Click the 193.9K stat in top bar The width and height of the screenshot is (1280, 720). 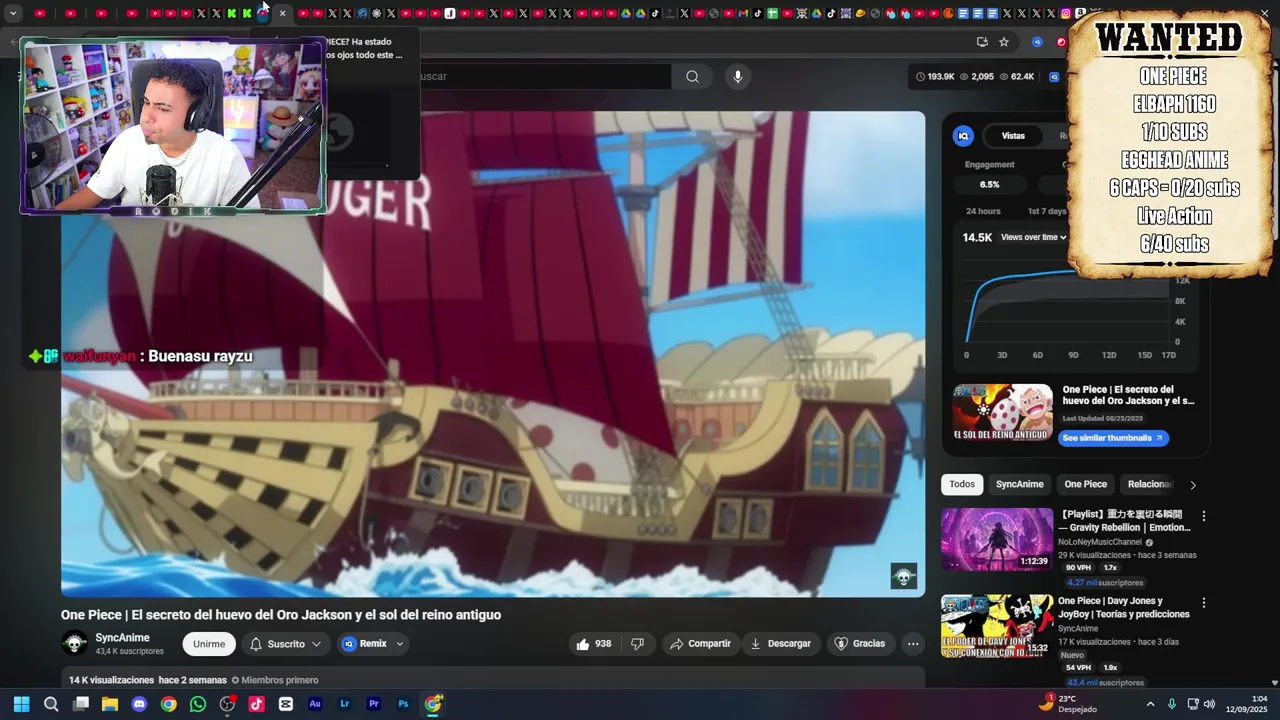[935, 77]
